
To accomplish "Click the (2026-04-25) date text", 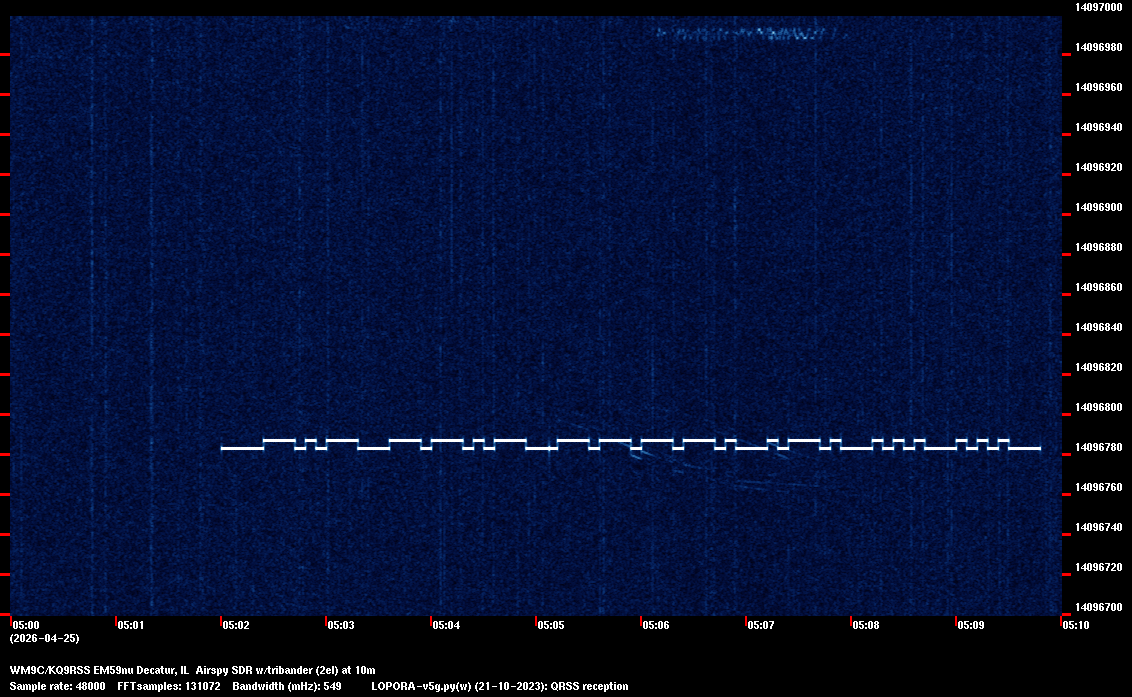I will [x=44, y=638].
